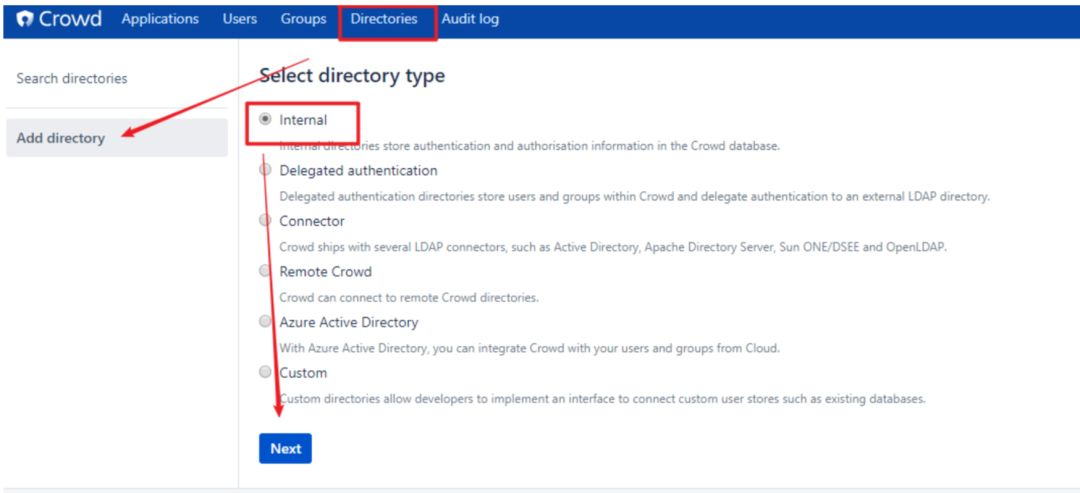Click the 'Internal' option label
1080x493 pixels.
(x=303, y=120)
